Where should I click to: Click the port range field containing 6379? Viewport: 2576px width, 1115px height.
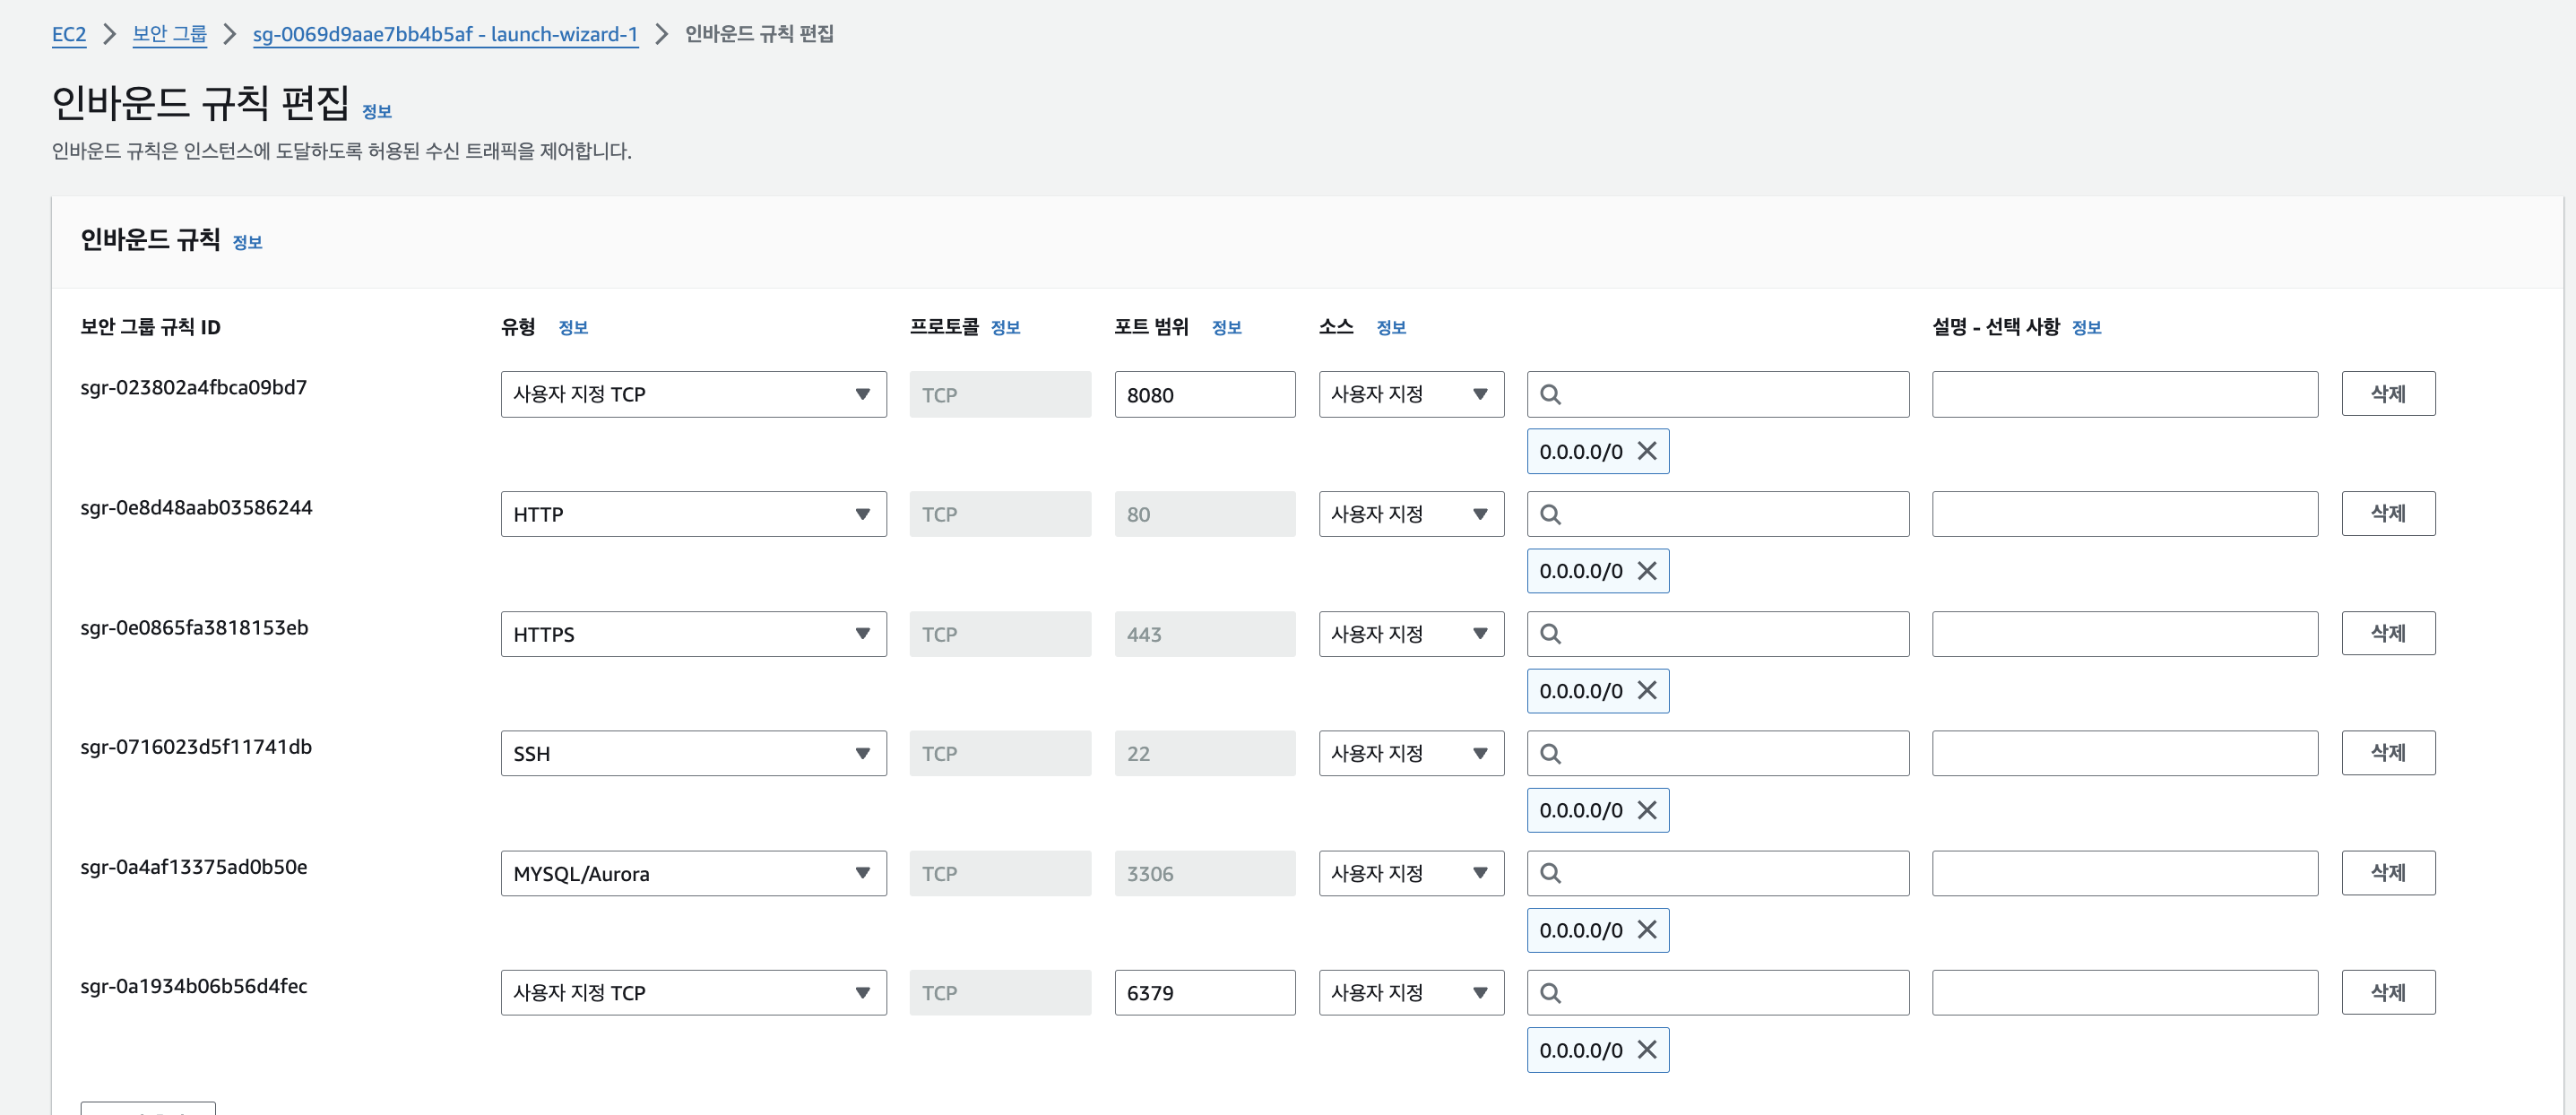[1204, 993]
